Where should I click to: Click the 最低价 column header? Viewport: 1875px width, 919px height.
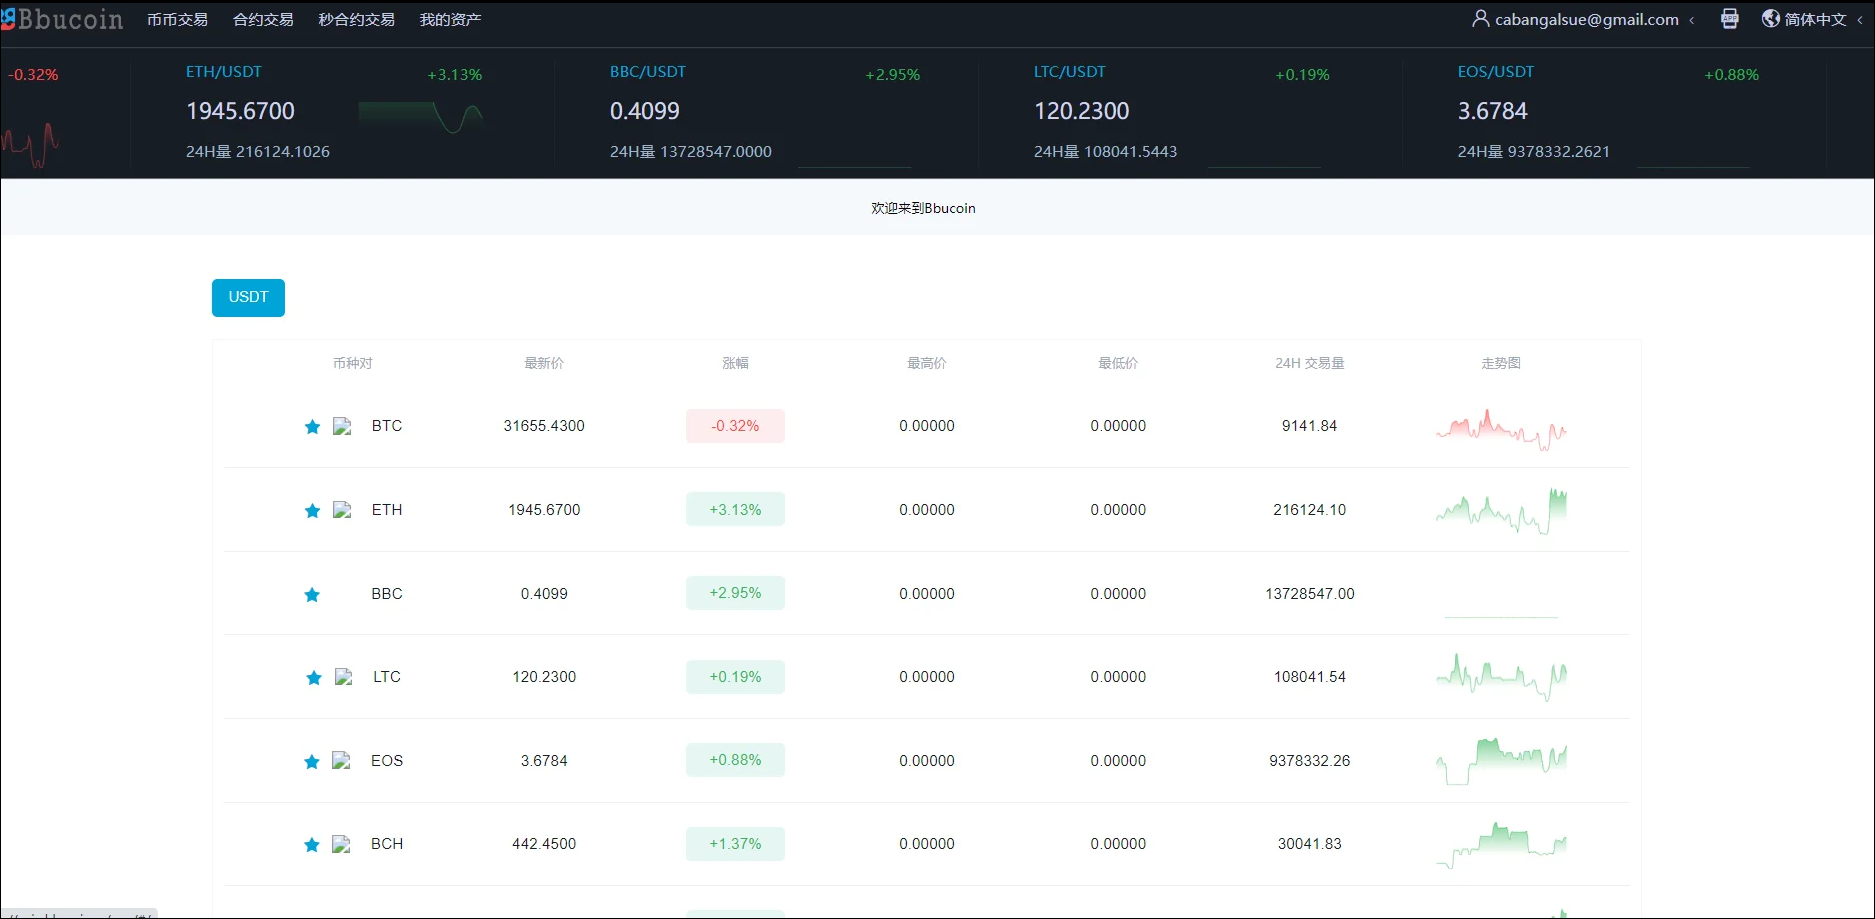(1118, 363)
